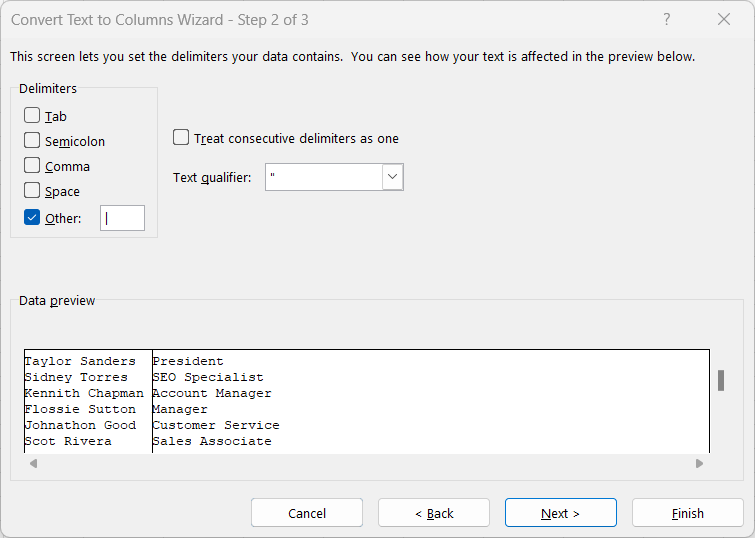Click the Other delimiter text field

pos(122,218)
